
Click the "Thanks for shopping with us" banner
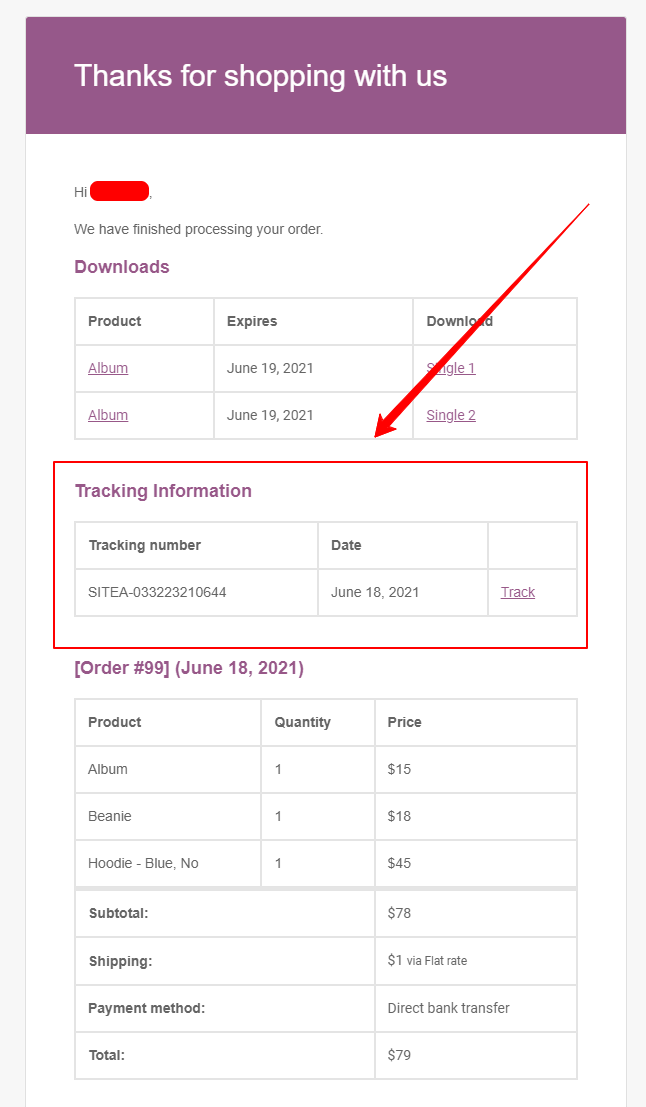[x=260, y=76]
